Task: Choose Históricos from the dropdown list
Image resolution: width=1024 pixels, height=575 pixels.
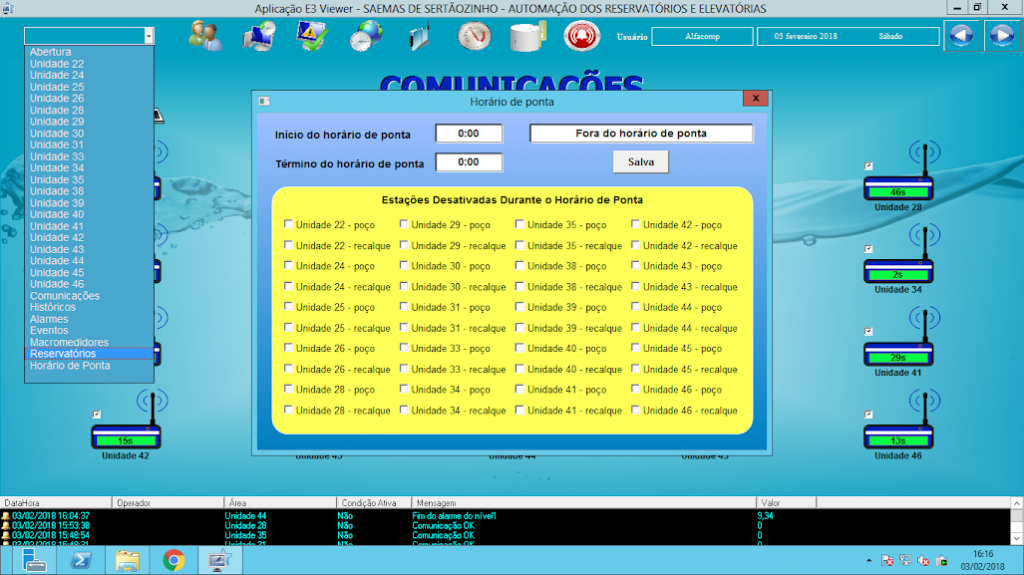Action: (52, 307)
